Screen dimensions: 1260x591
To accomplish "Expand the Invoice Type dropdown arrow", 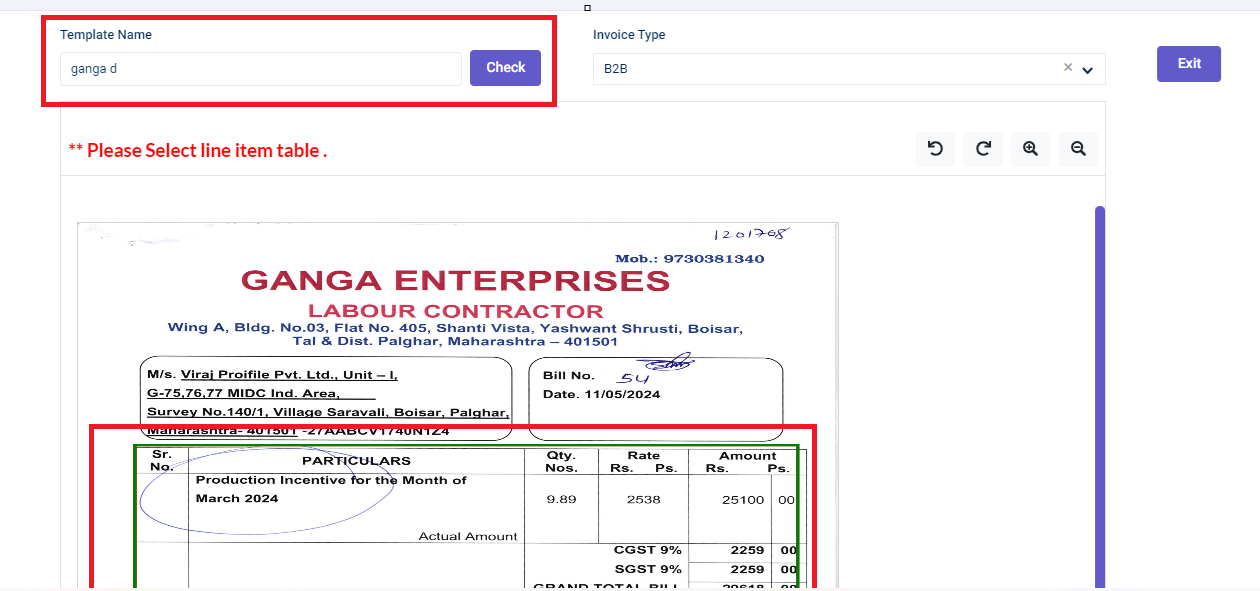I will pos(1087,70).
